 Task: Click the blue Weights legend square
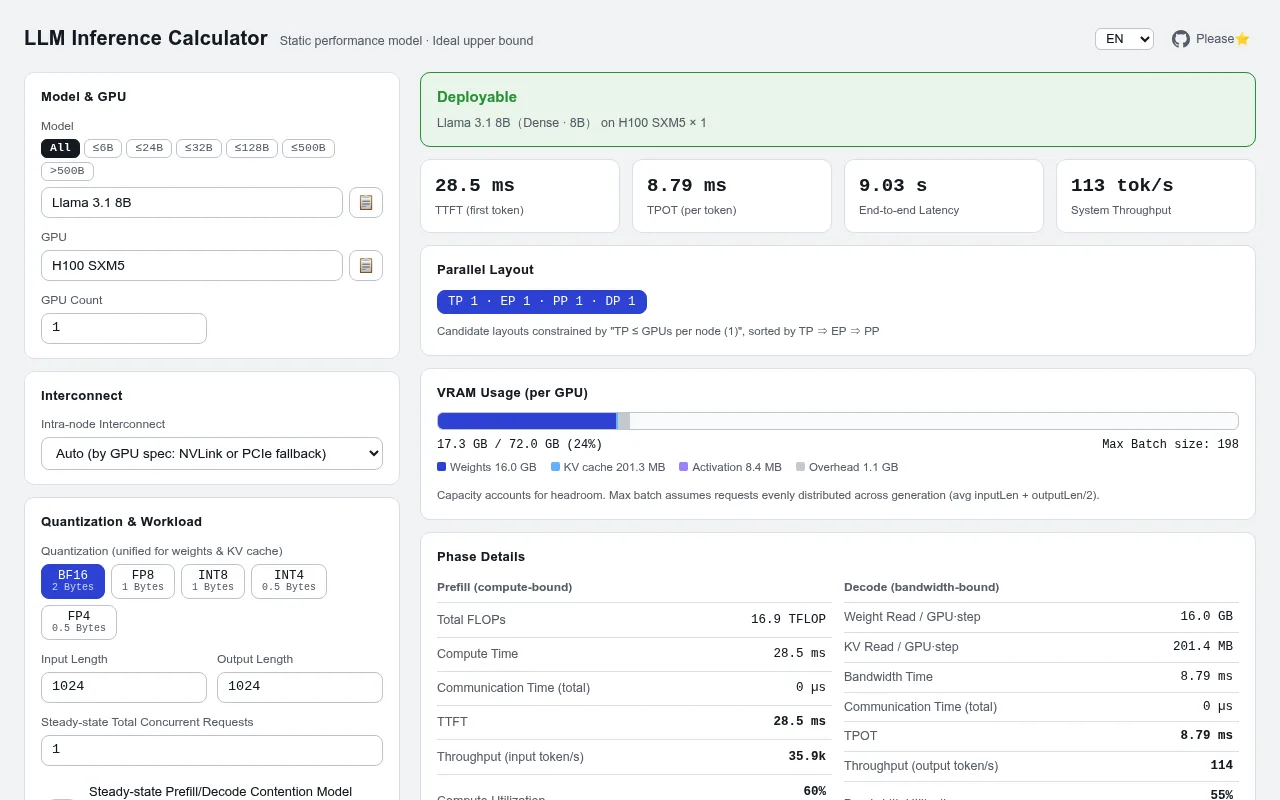(442, 467)
